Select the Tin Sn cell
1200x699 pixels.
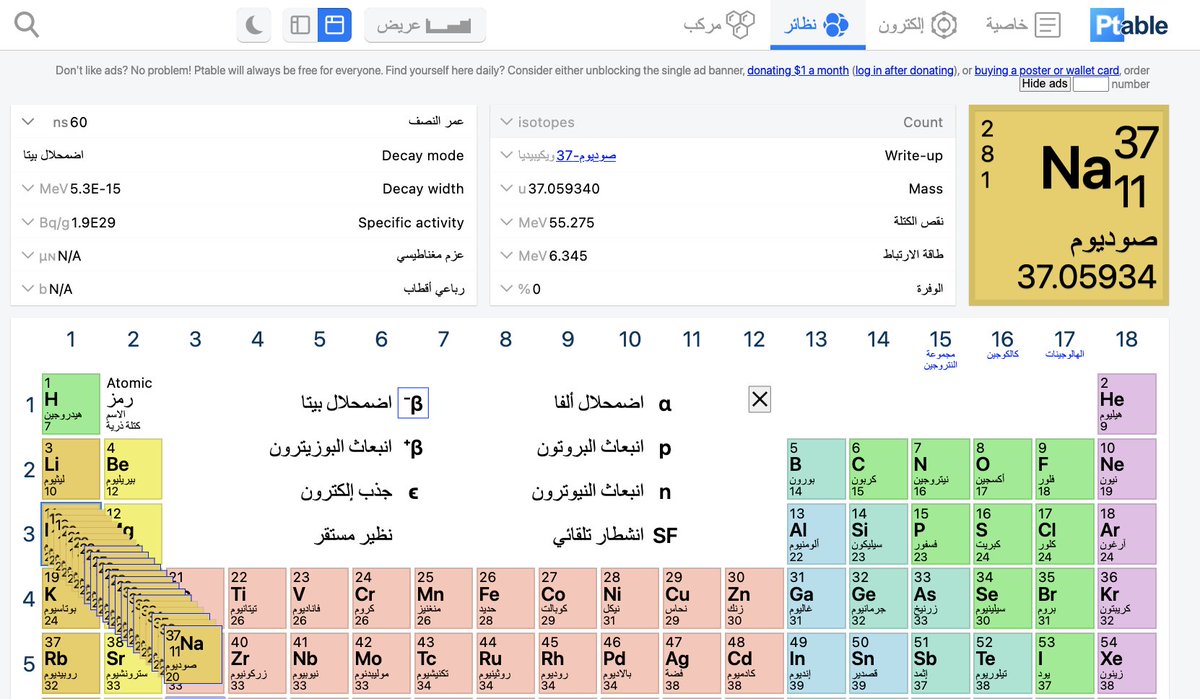(x=878, y=663)
